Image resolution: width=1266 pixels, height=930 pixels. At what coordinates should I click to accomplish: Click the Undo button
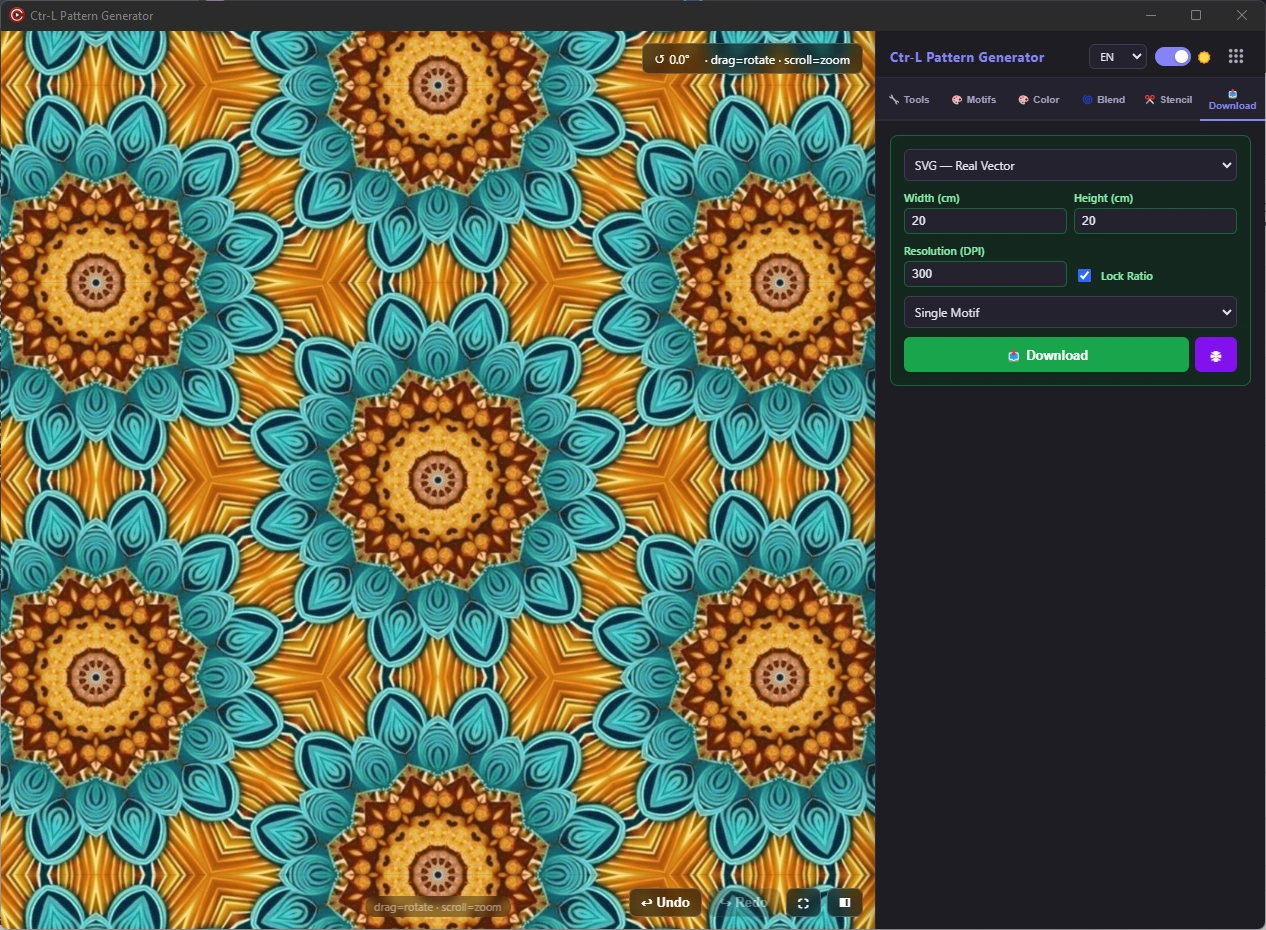point(666,903)
